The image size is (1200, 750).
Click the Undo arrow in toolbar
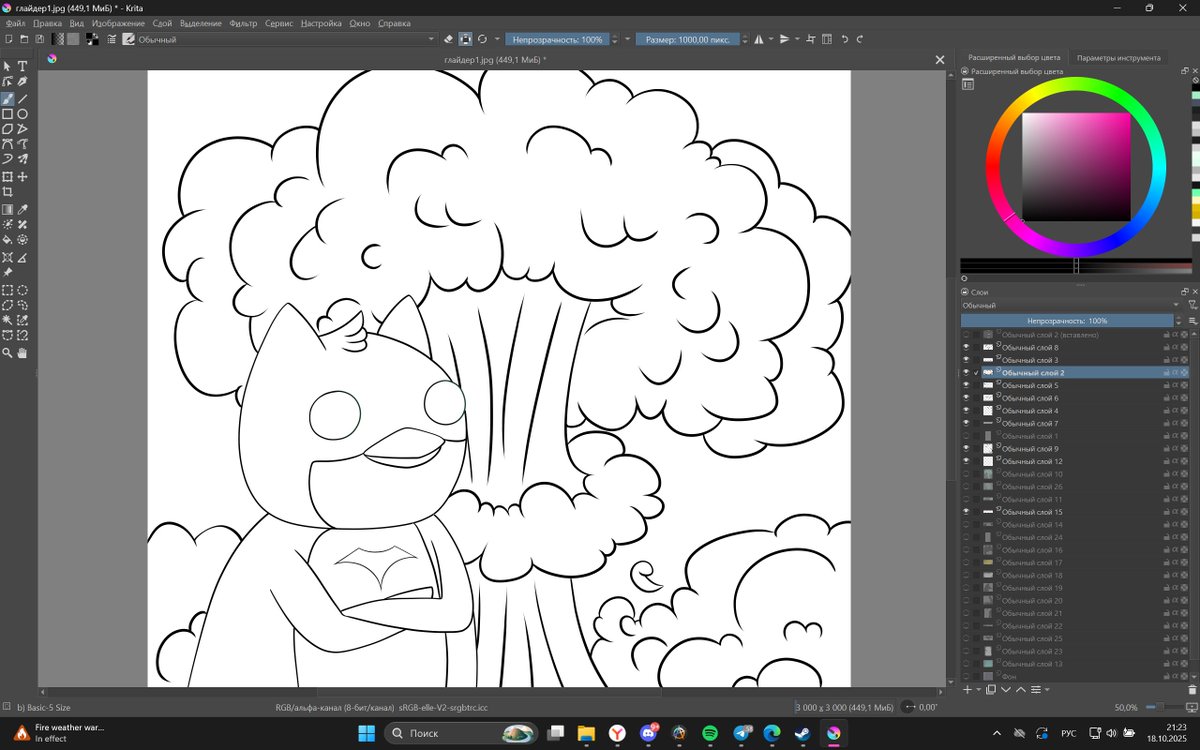845,39
